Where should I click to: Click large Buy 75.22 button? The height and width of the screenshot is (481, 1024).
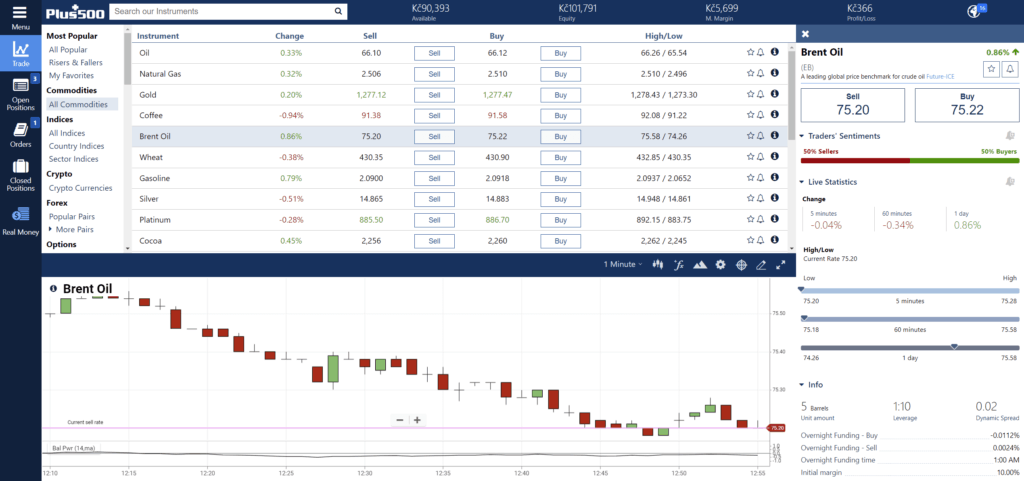(x=967, y=105)
